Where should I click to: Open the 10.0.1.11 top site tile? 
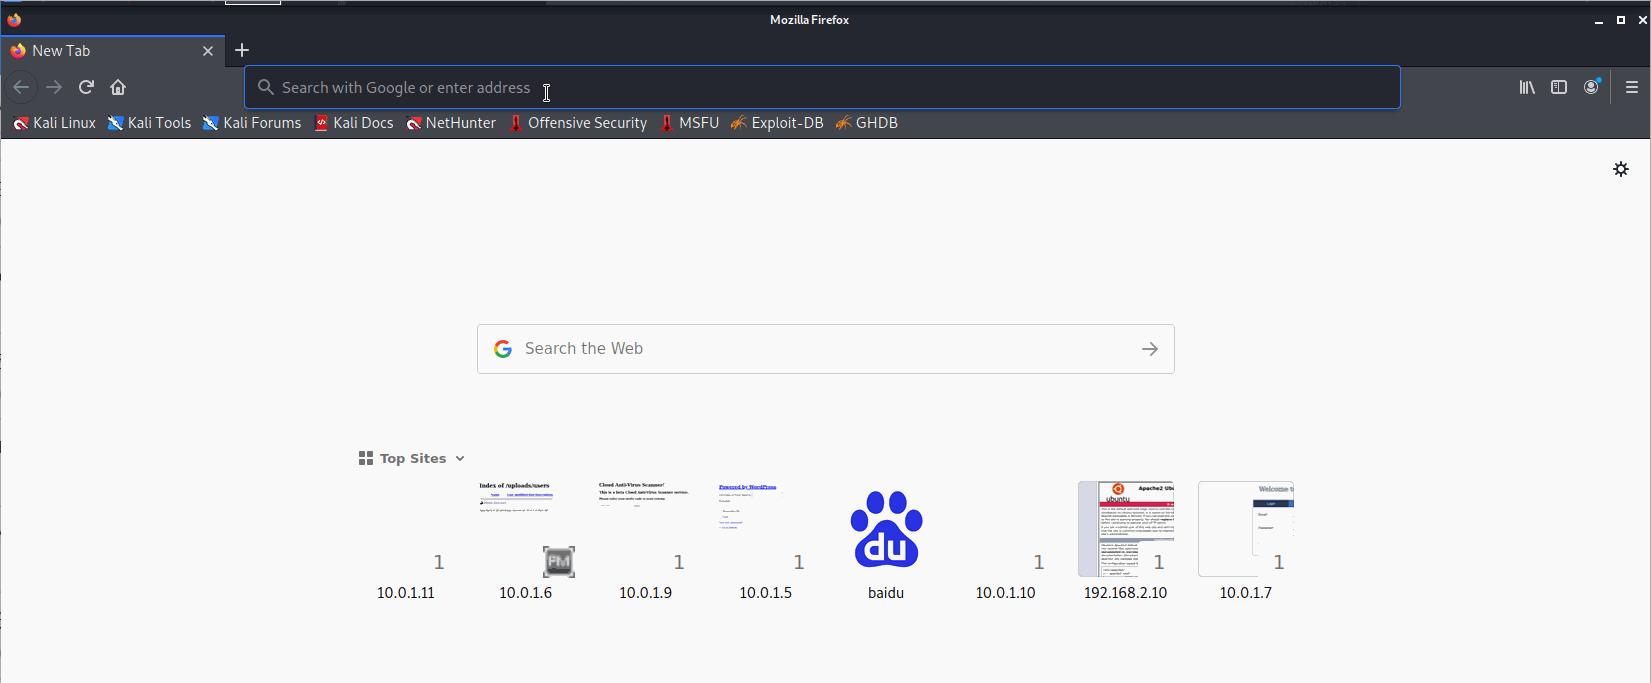click(x=406, y=541)
